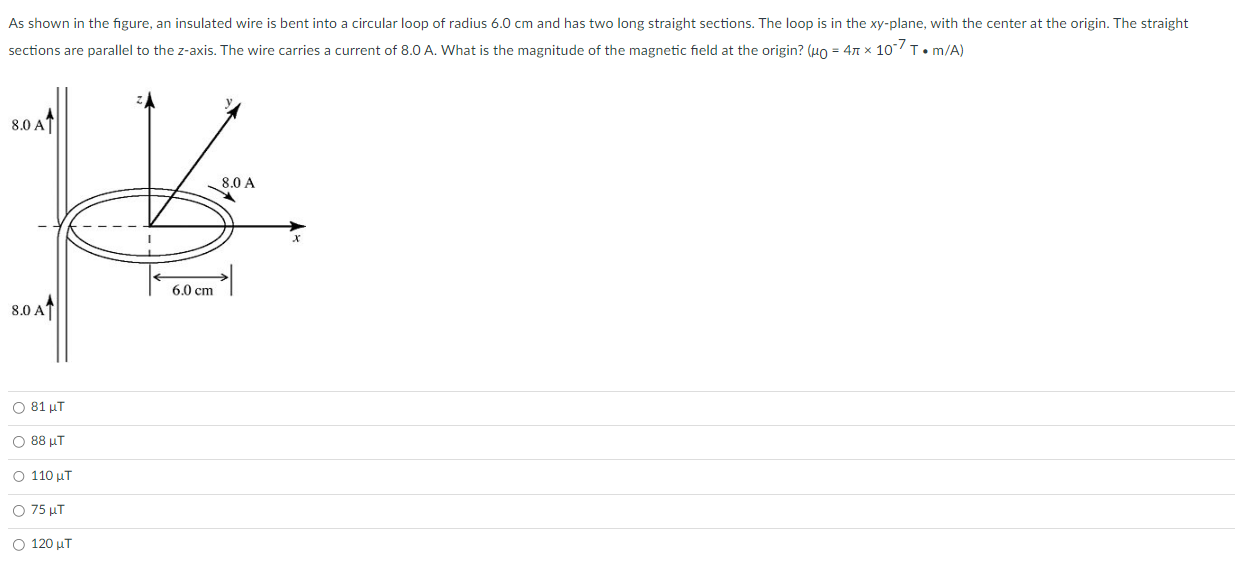This screenshot has width=1235, height=580.
Task: Select the 75 µT radio button
Action: (18, 510)
